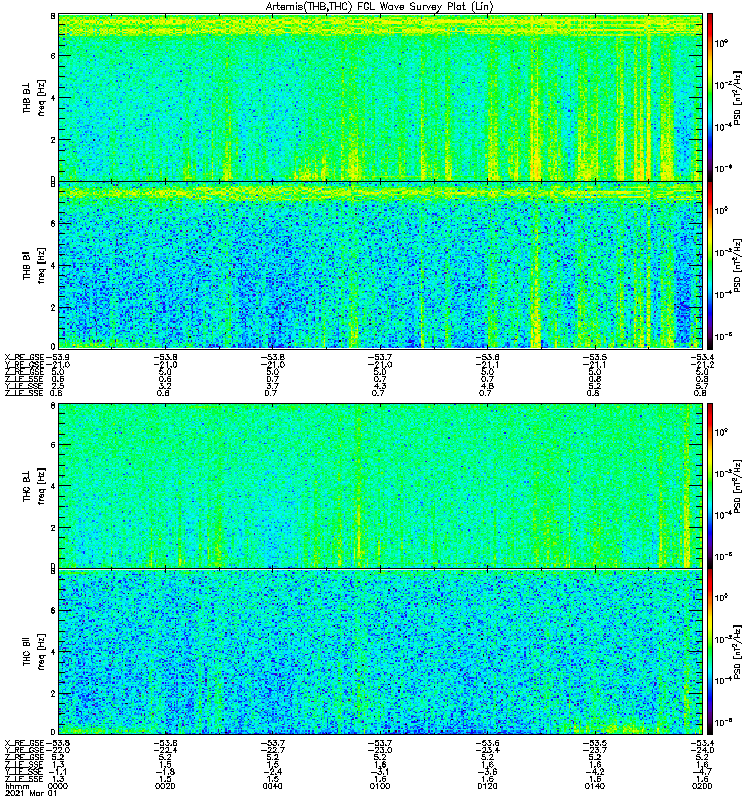Click the colorbar of the THB perpendicular panel
Image resolution: width=750 pixels, height=800 pixels.
(710, 96)
